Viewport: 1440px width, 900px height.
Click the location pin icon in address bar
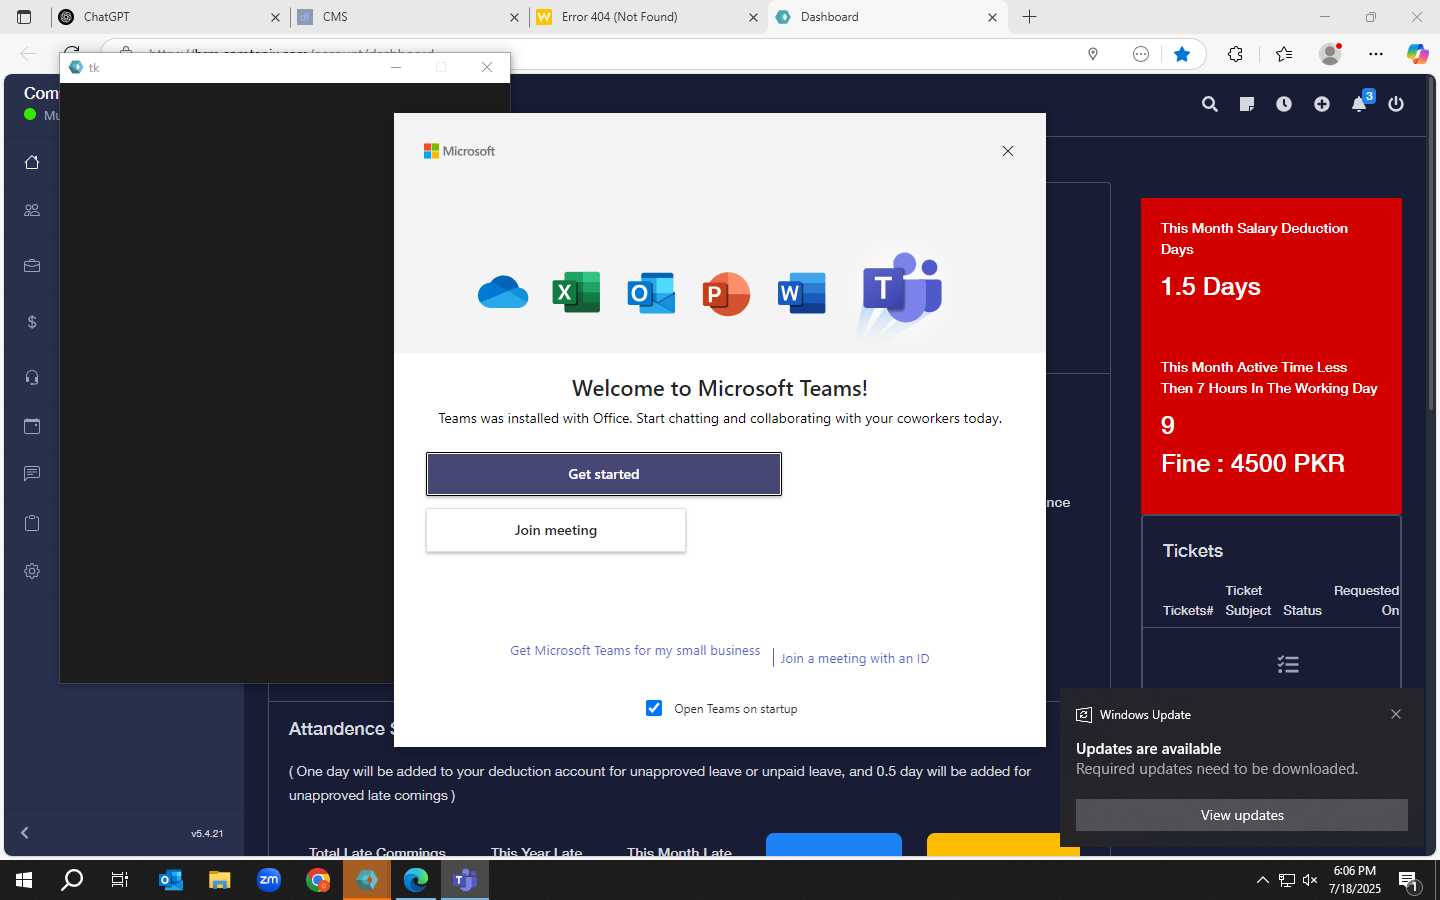click(x=1093, y=54)
